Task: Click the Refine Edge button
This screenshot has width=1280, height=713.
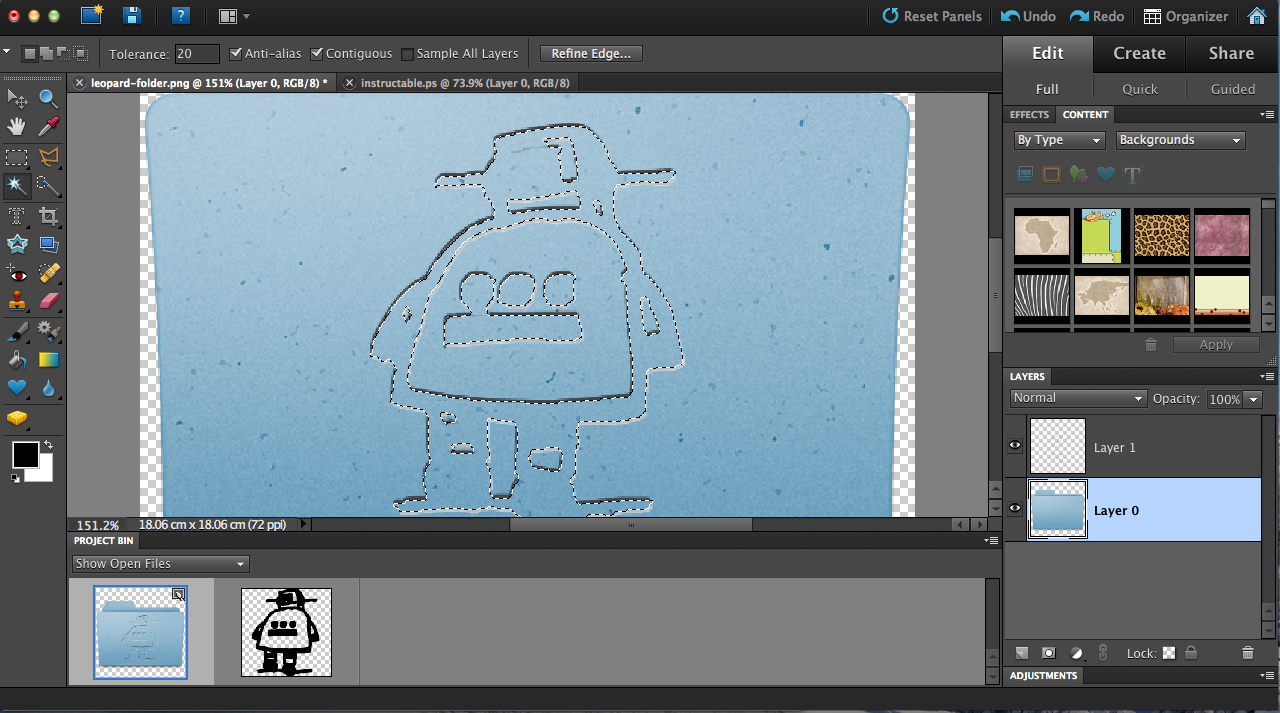Action: point(591,53)
